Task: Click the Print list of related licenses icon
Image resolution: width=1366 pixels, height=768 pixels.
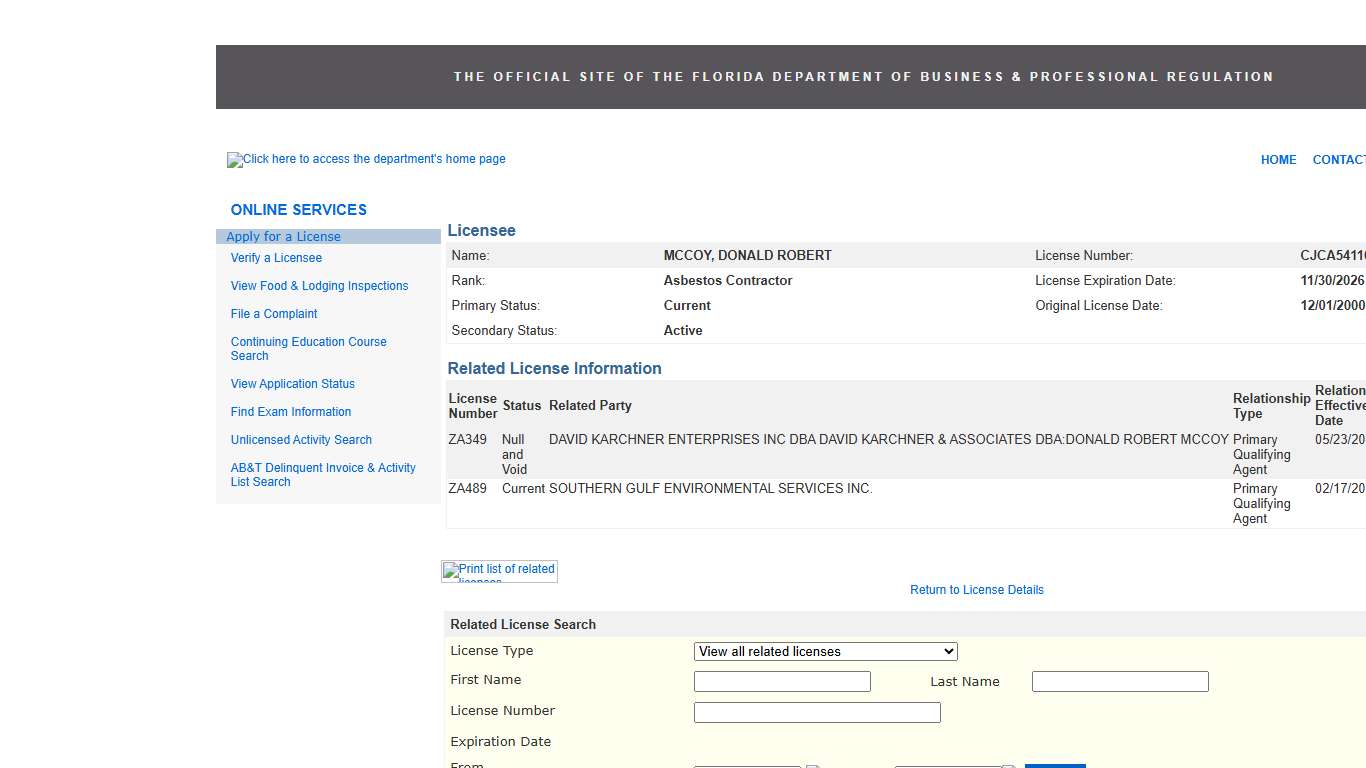Action: 498,570
